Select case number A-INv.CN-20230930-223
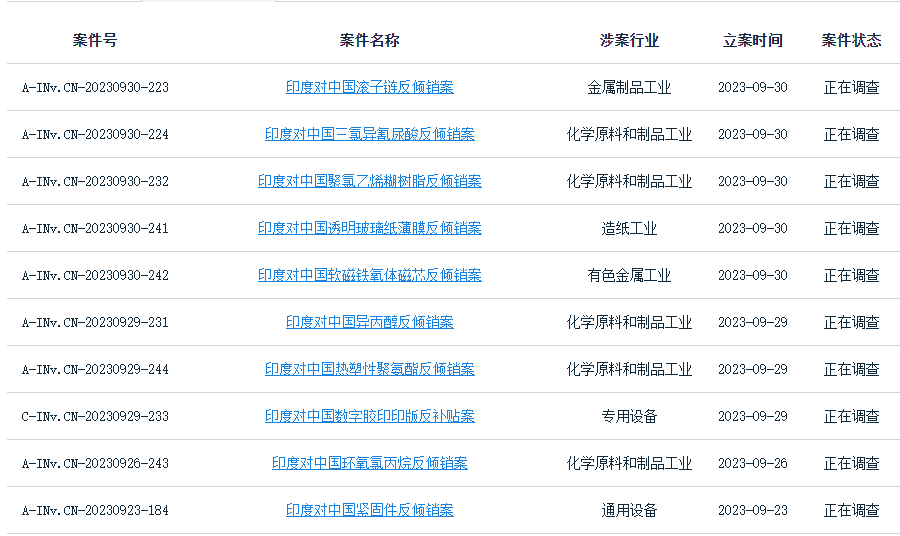This screenshot has width=900, height=536. (95, 87)
